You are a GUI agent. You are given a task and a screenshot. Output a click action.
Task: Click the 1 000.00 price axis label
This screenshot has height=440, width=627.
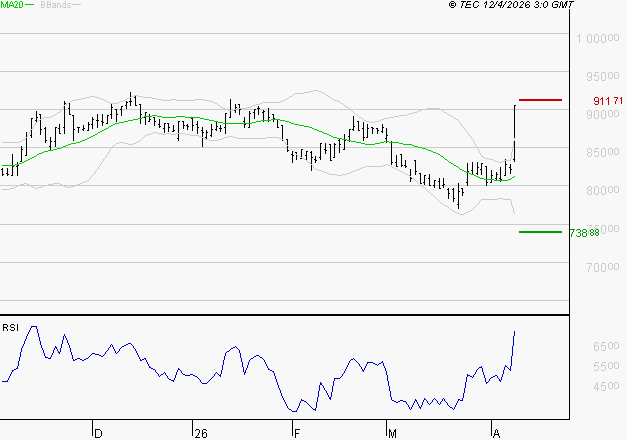tap(597, 39)
